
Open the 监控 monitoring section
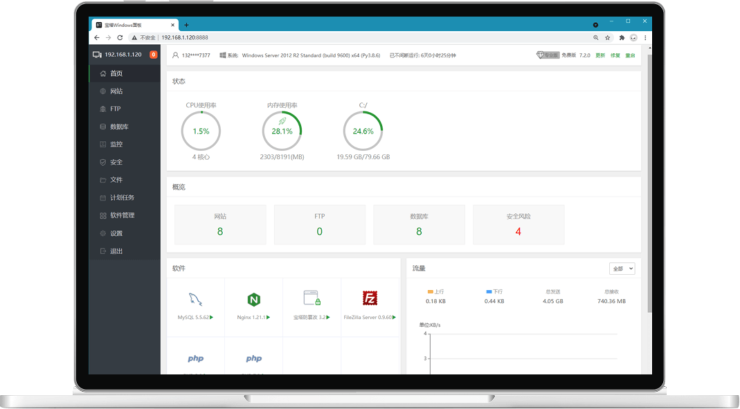point(125,144)
